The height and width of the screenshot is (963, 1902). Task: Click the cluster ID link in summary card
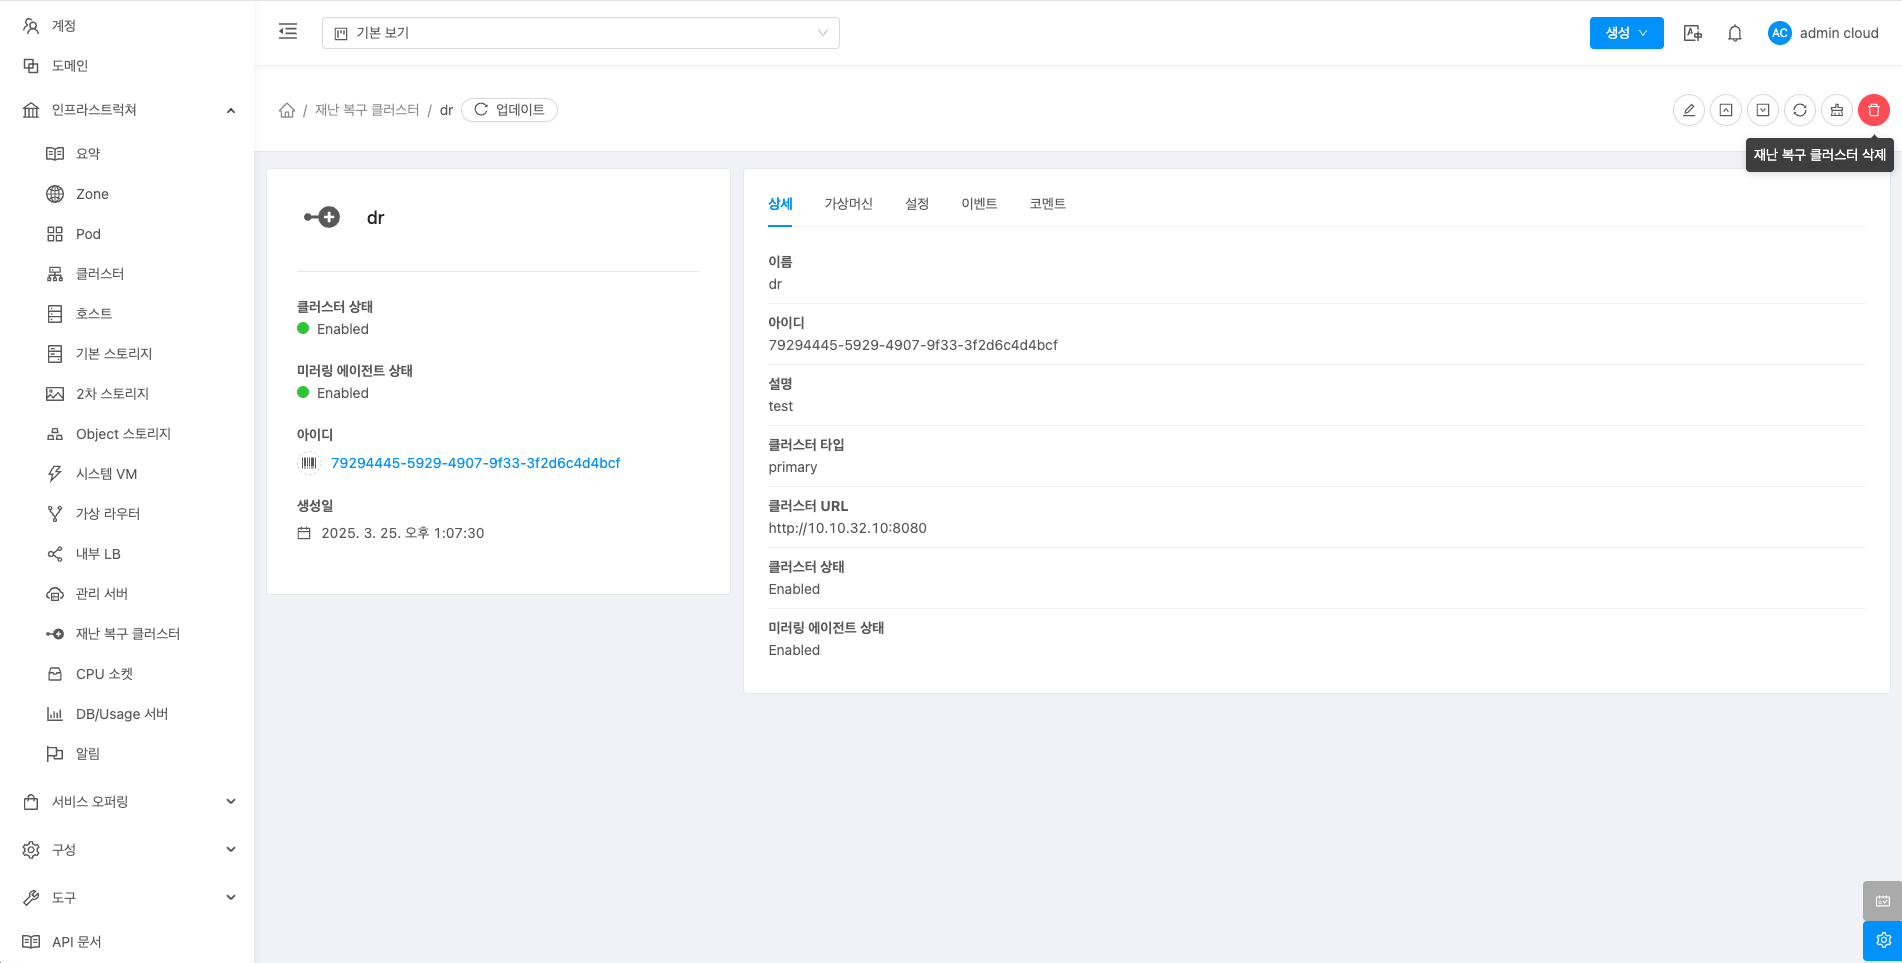pyautogui.click(x=475, y=463)
